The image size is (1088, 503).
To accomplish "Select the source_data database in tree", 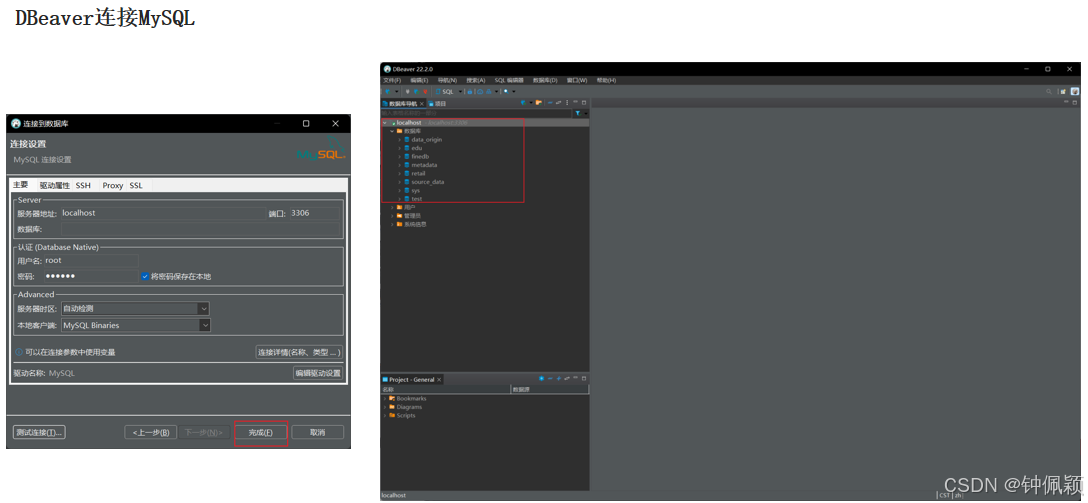I will (x=427, y=182).
